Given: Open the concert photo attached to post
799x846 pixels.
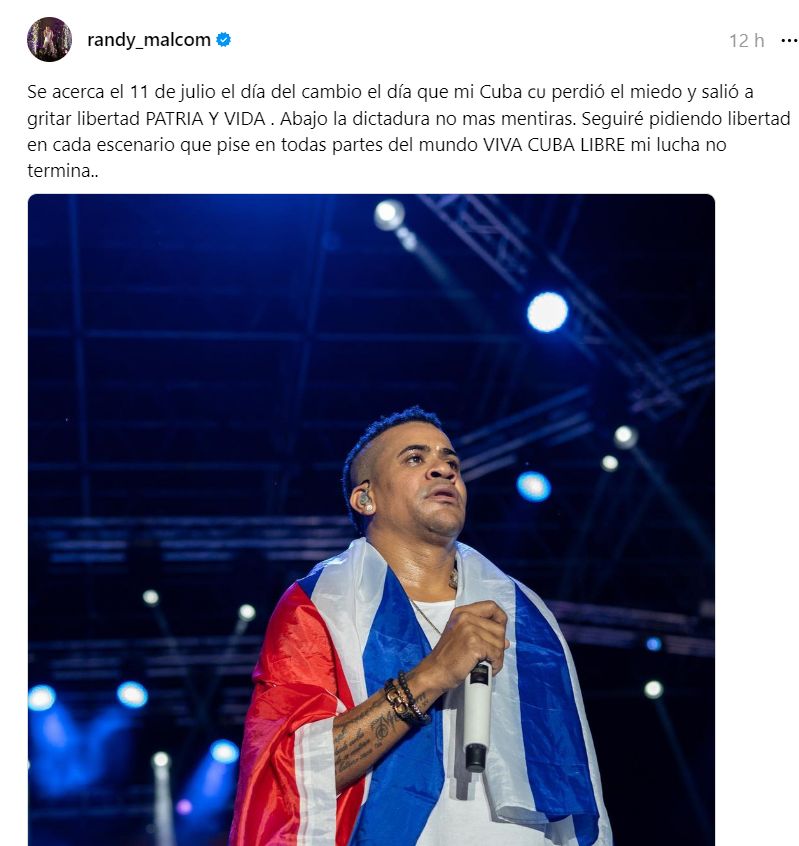Looking at the screenshot, I should point(371,520).
